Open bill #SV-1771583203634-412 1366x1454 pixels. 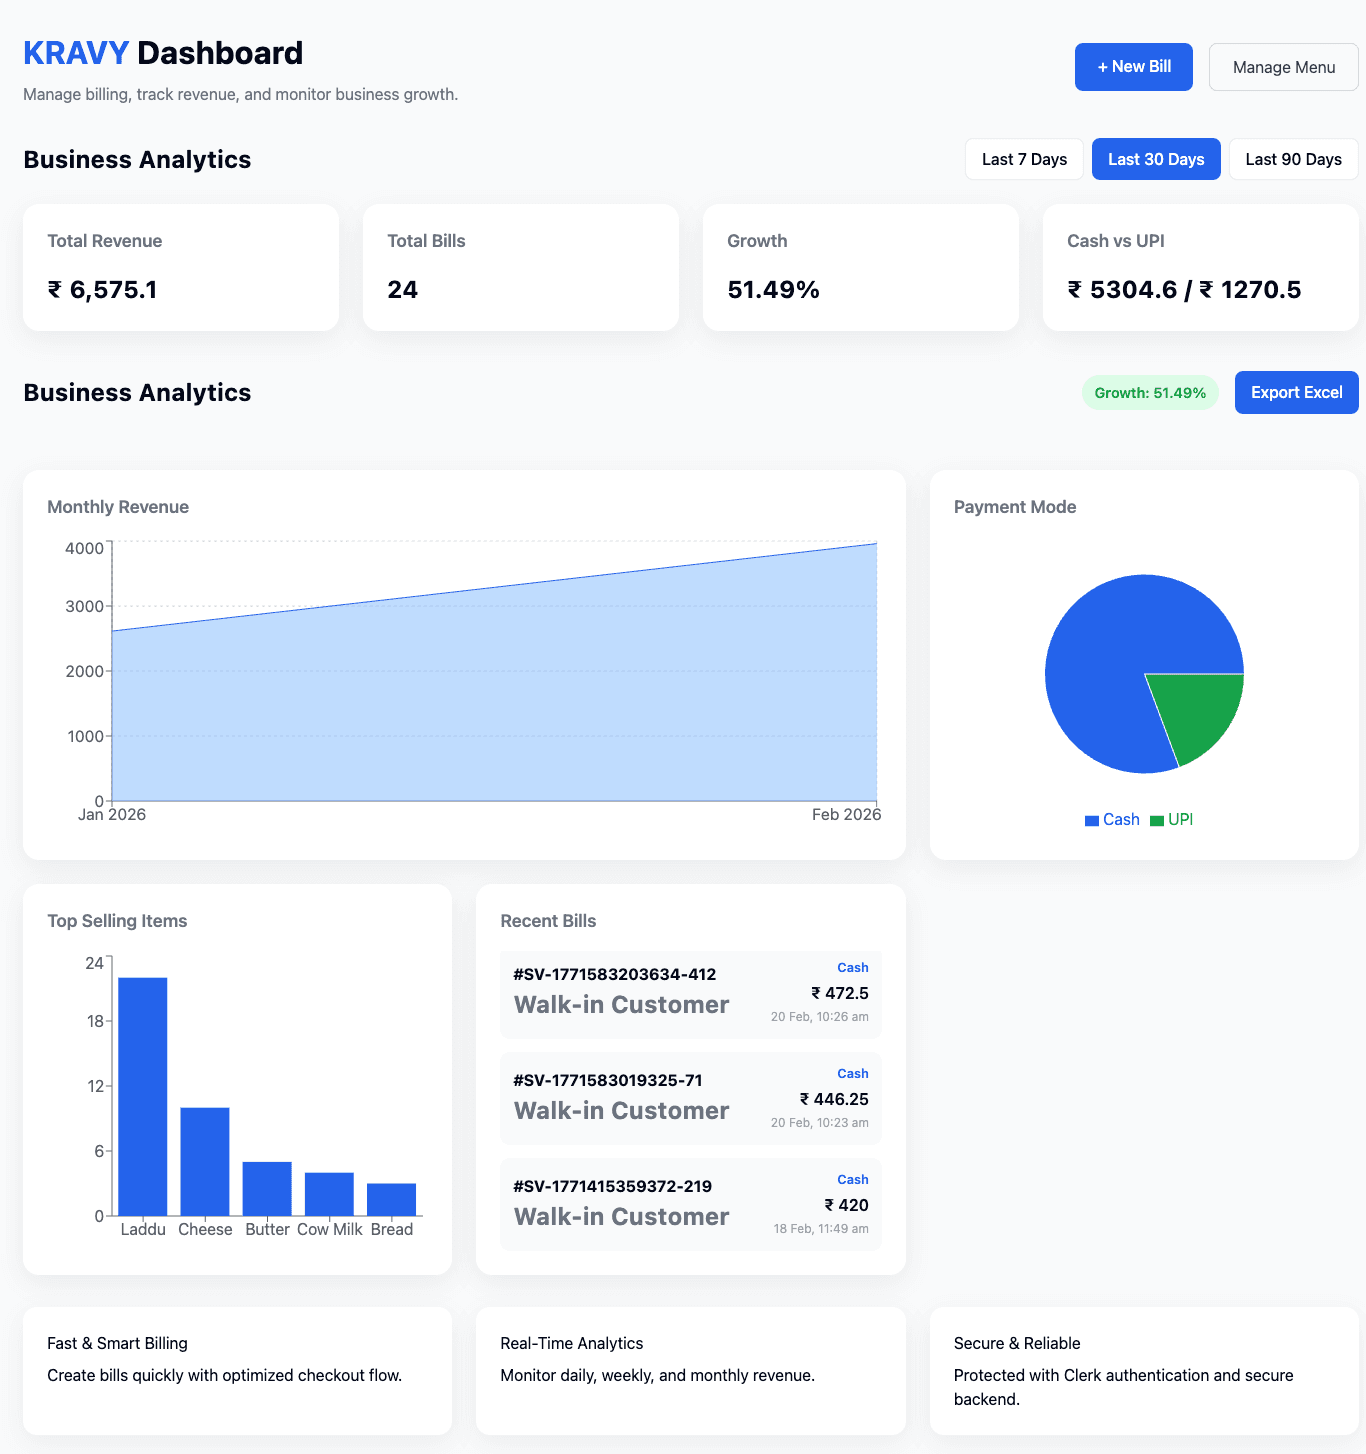[690, 994]
